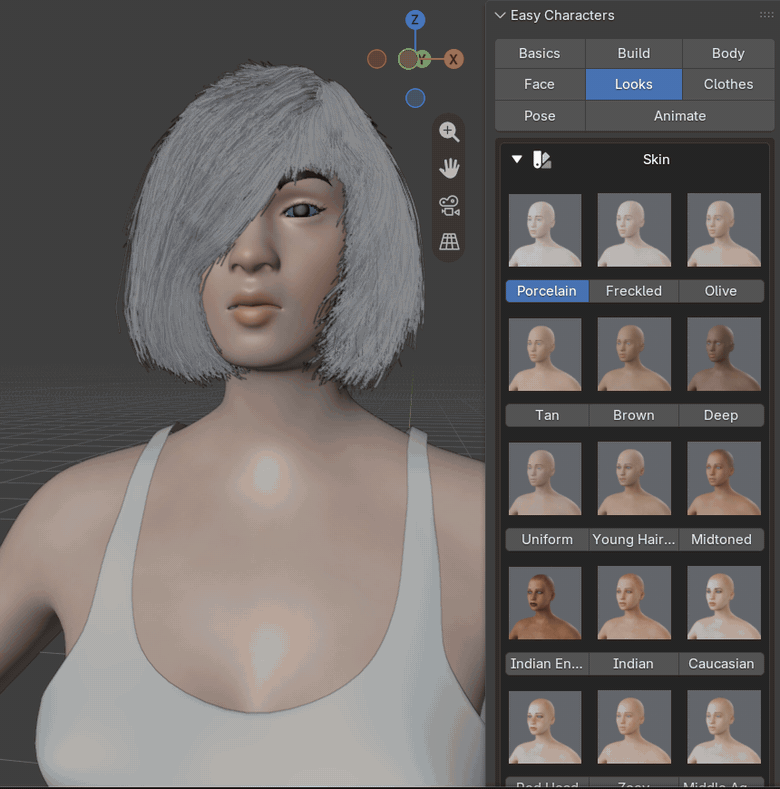The height and width of the screenshot is (789, 780).
Task: Click the Tan skin preview thumbnail
Action: pyautogui.click(x=545, y=354)
